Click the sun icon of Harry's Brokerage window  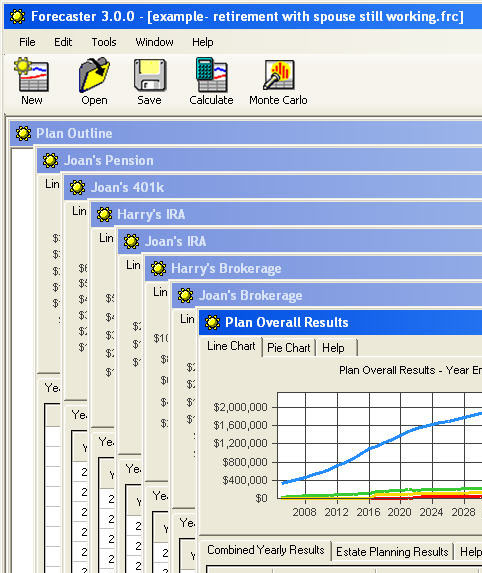pos(159,269)
